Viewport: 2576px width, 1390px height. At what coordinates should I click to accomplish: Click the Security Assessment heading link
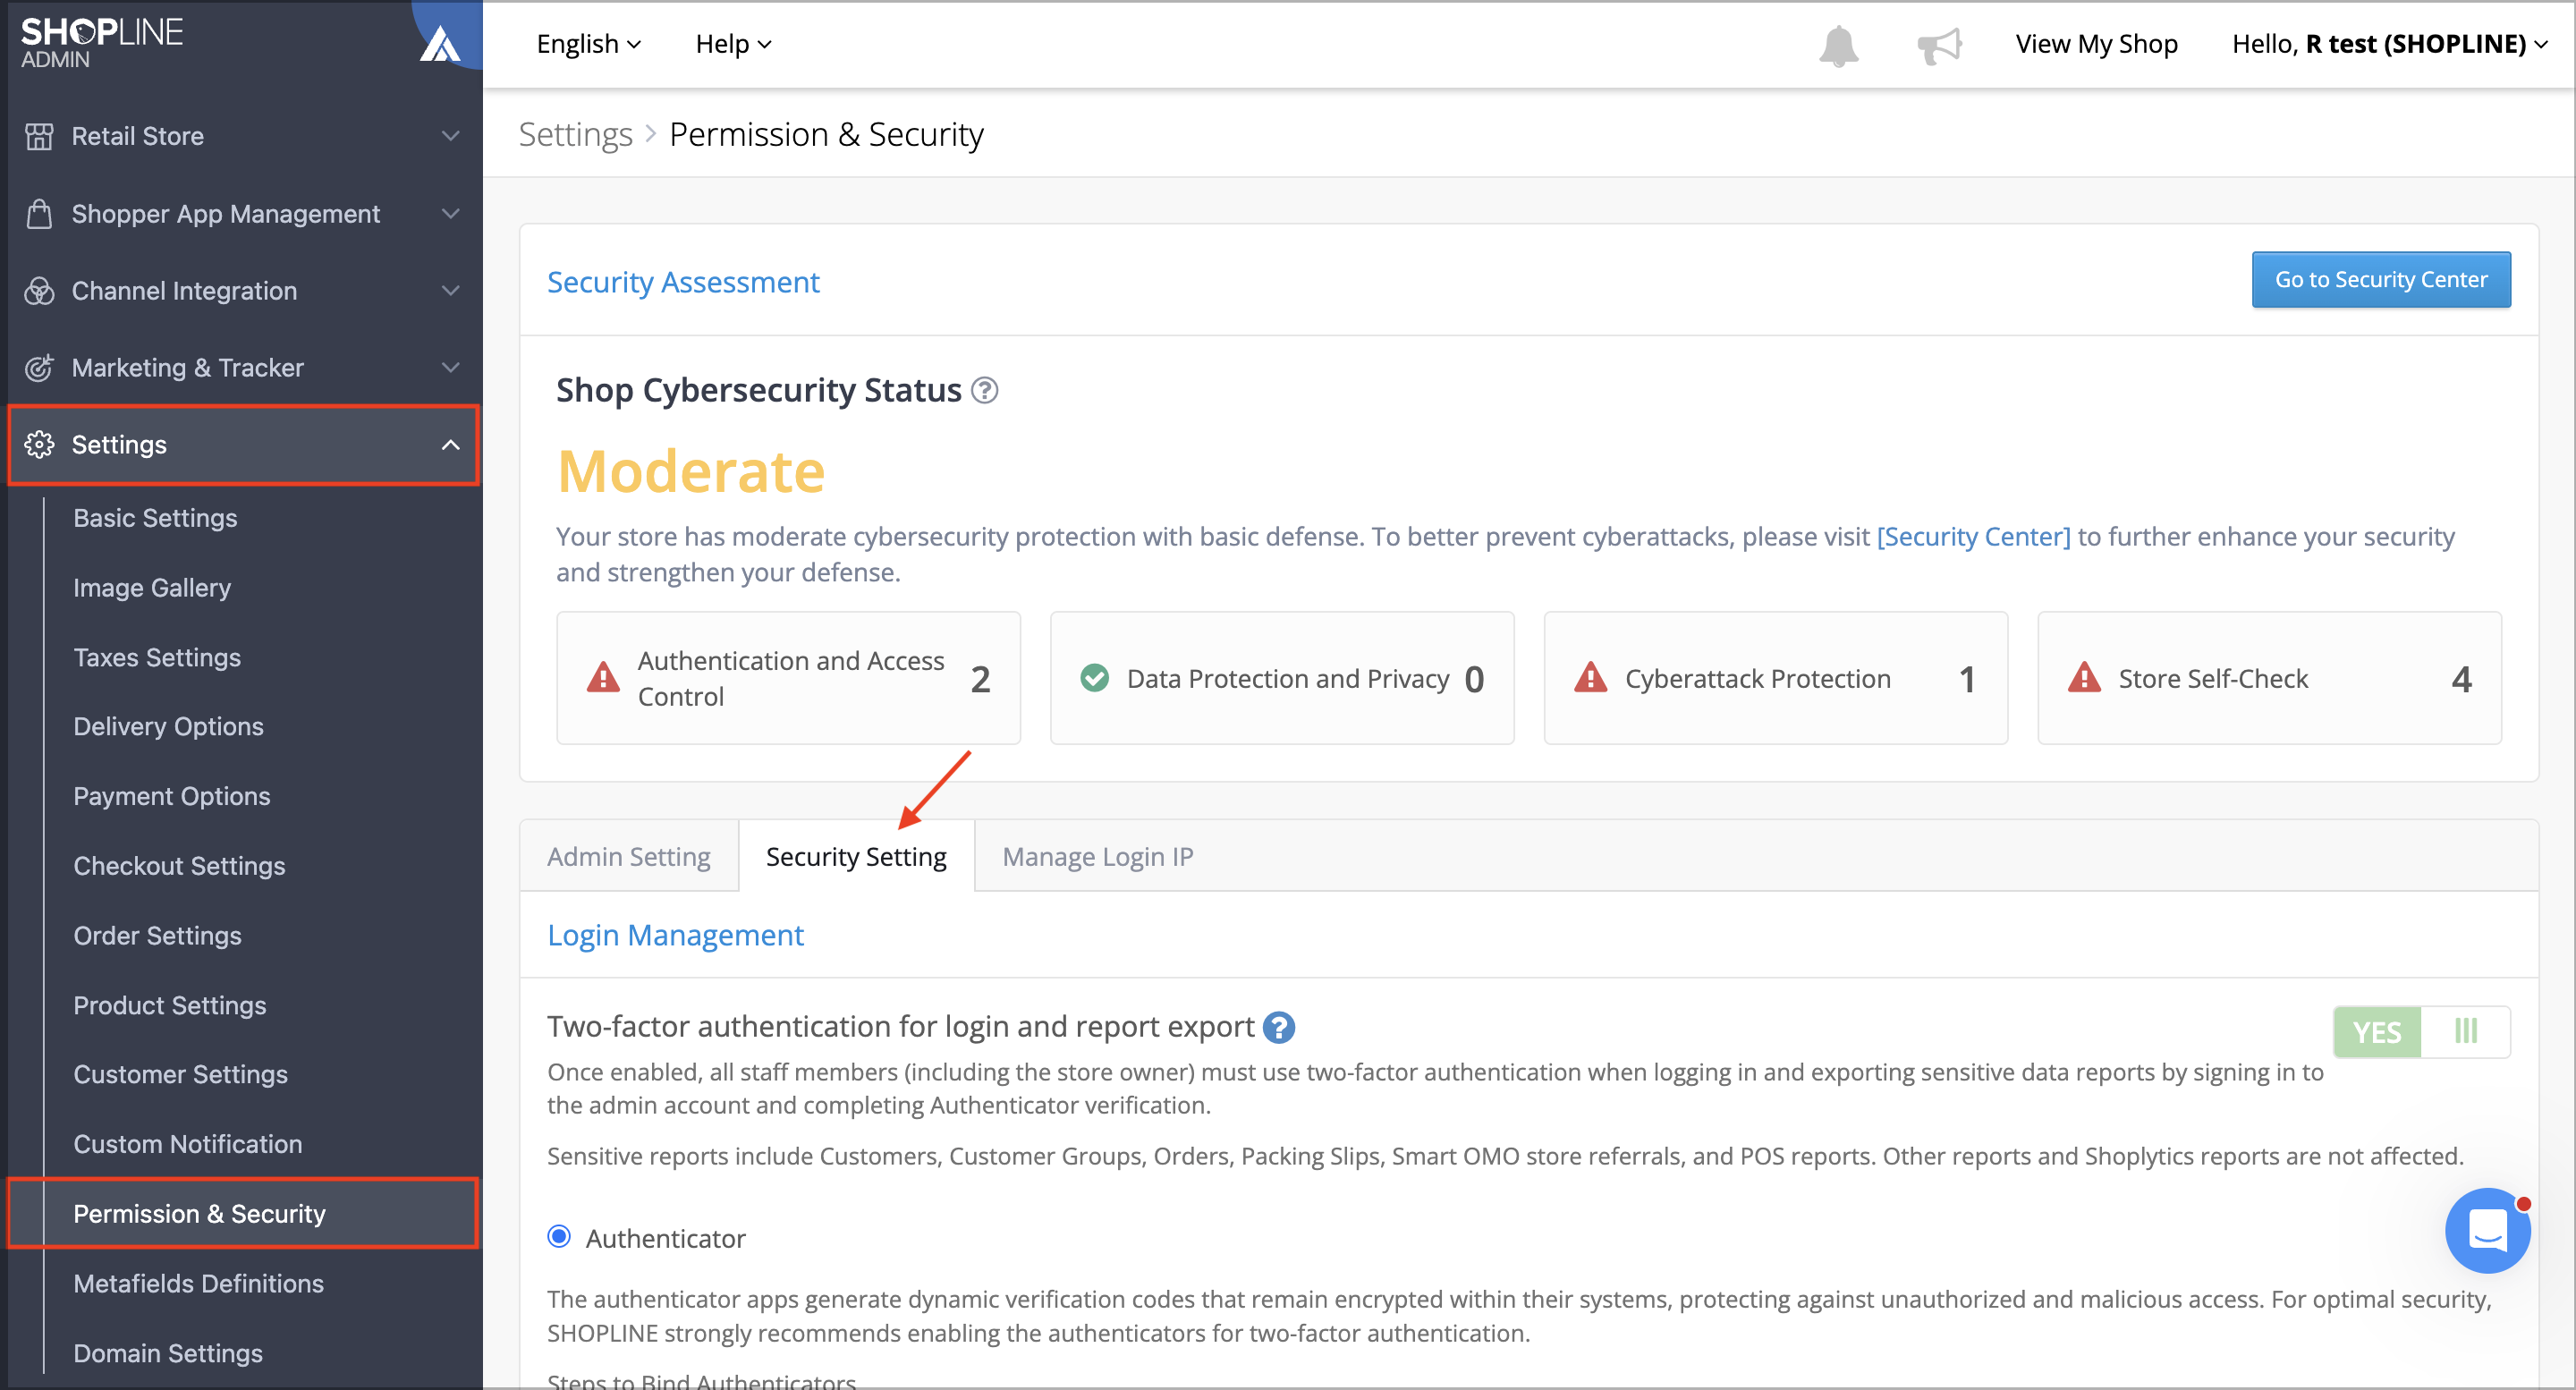click(683, 283)
